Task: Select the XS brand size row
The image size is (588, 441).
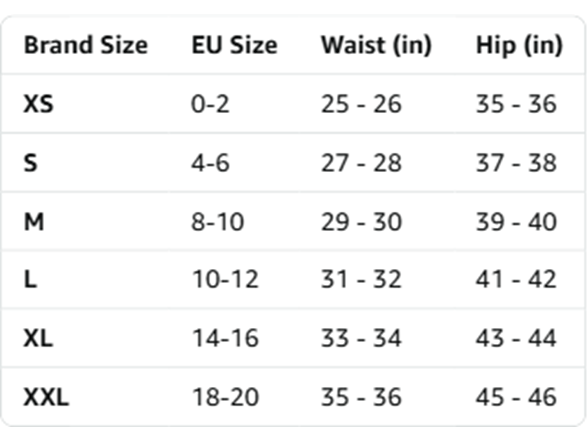Action: coord(293,104)
